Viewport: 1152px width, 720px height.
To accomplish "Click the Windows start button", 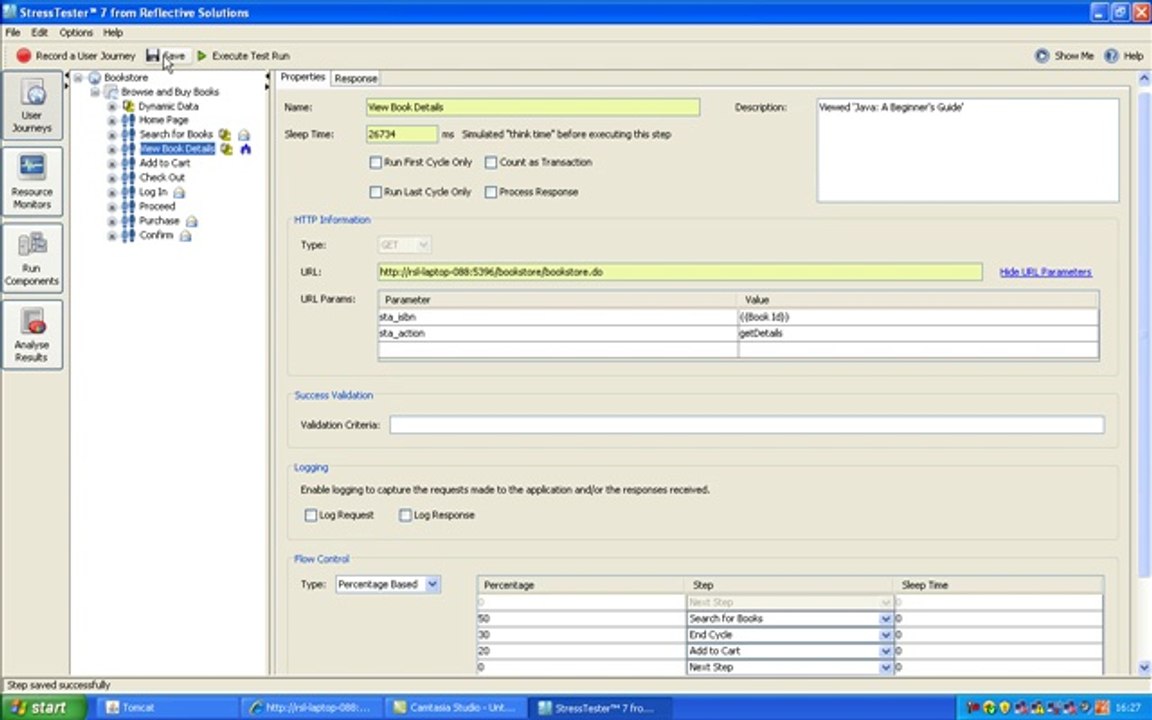I will (43, 708).
